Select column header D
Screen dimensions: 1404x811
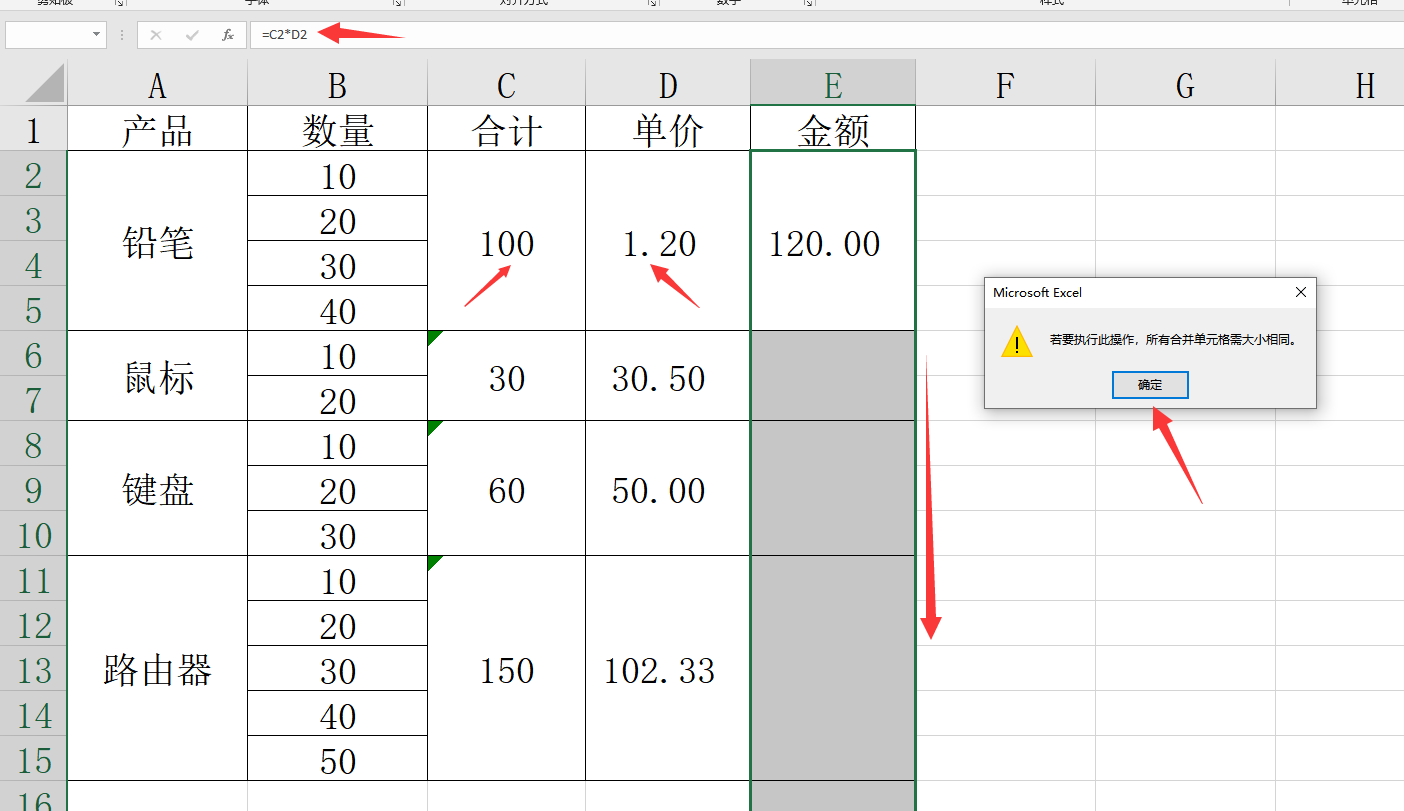[668, 85]
